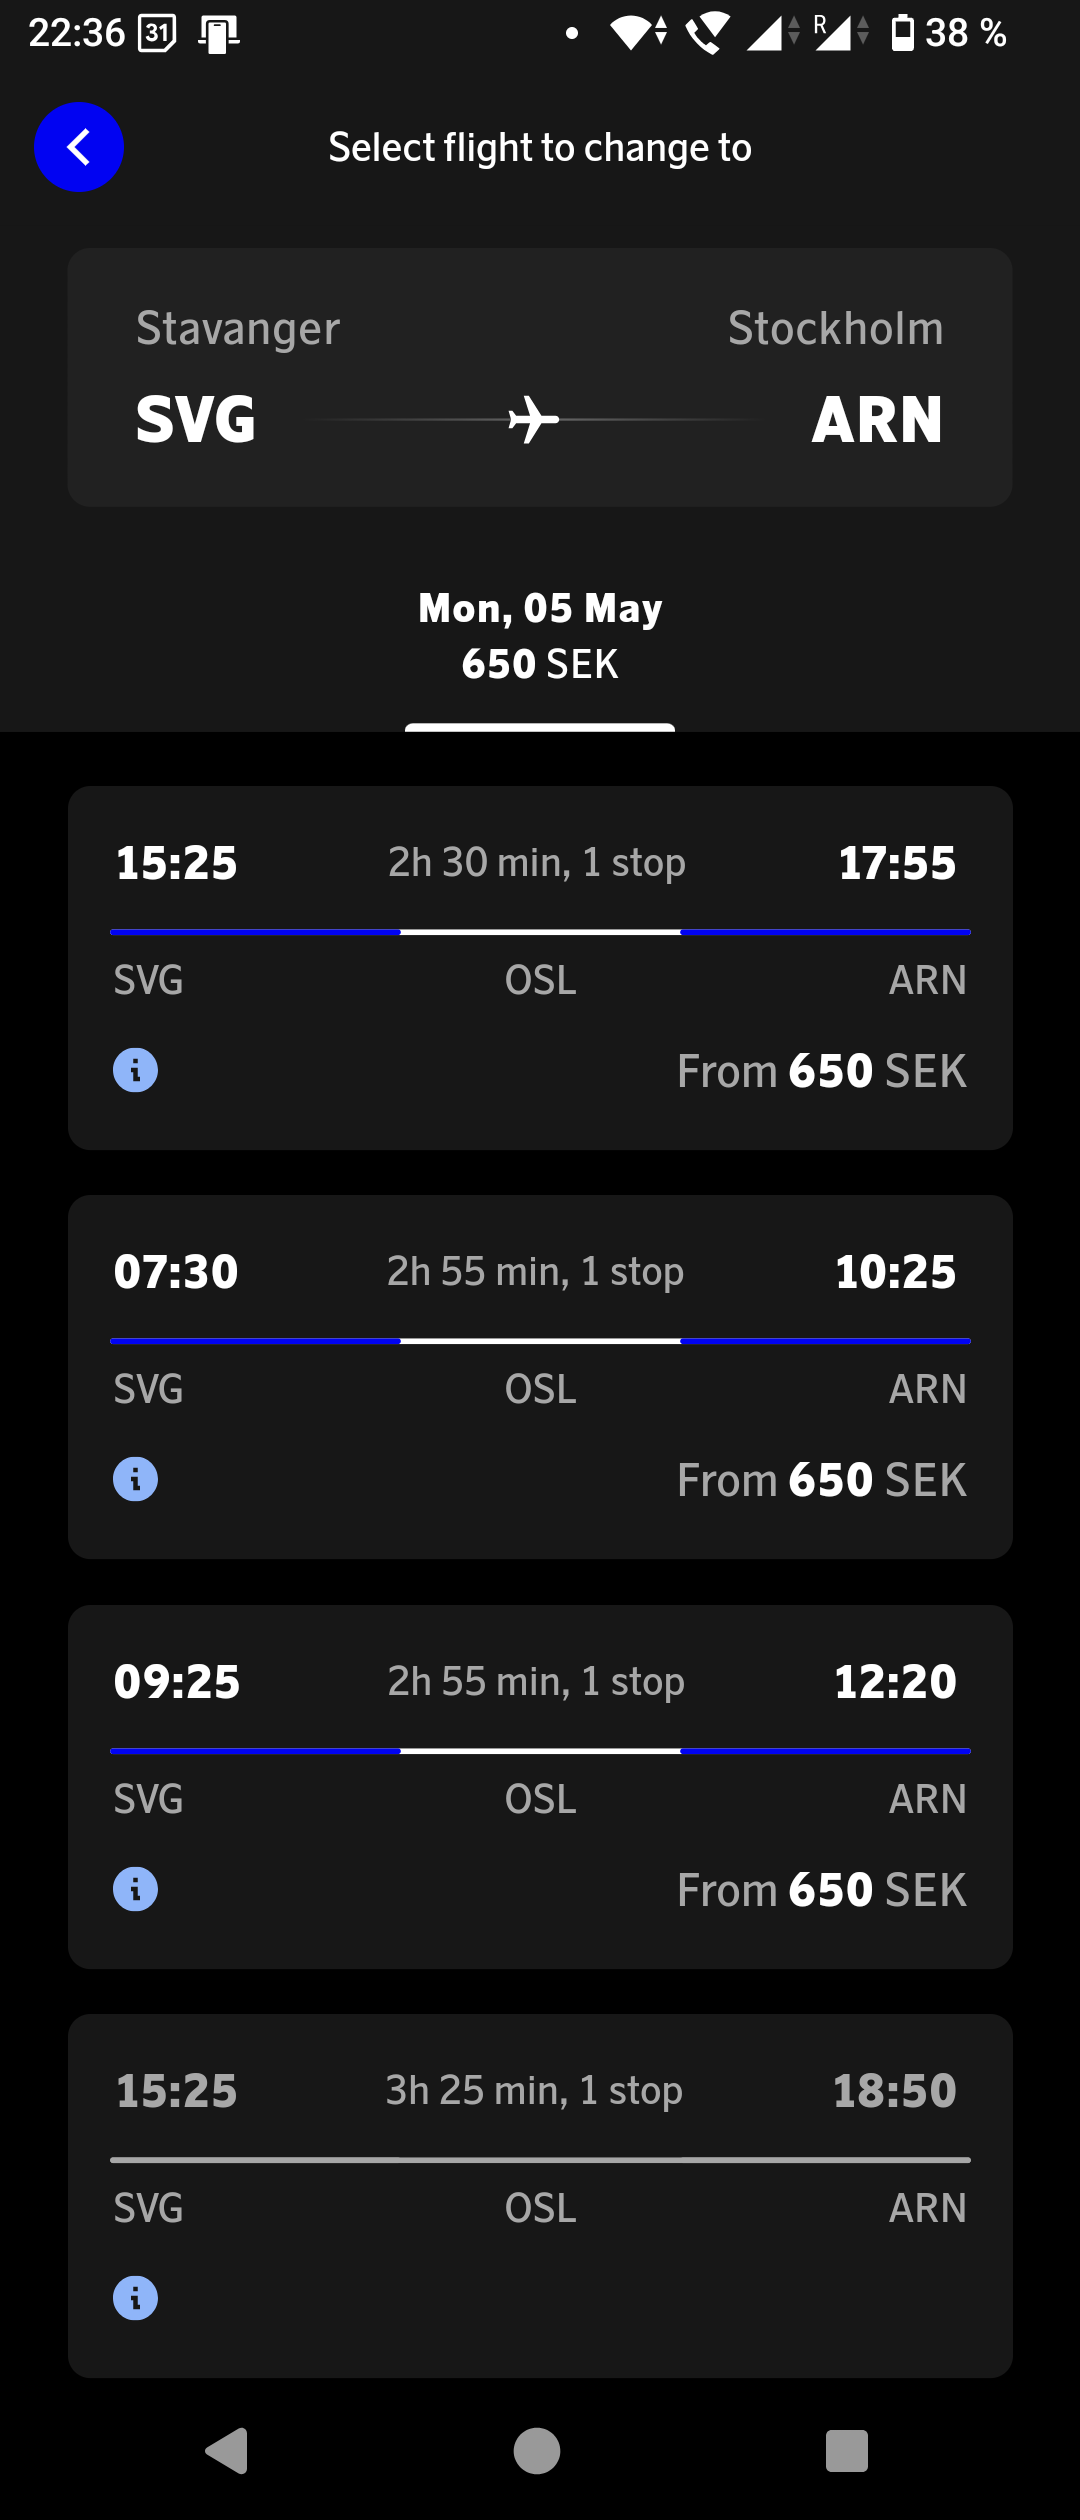The width and height of the screenshot is (1080, 2520).
Task: Tap 'From 650 SEK' on the 07:30 flight
Action: [821, 1480]
